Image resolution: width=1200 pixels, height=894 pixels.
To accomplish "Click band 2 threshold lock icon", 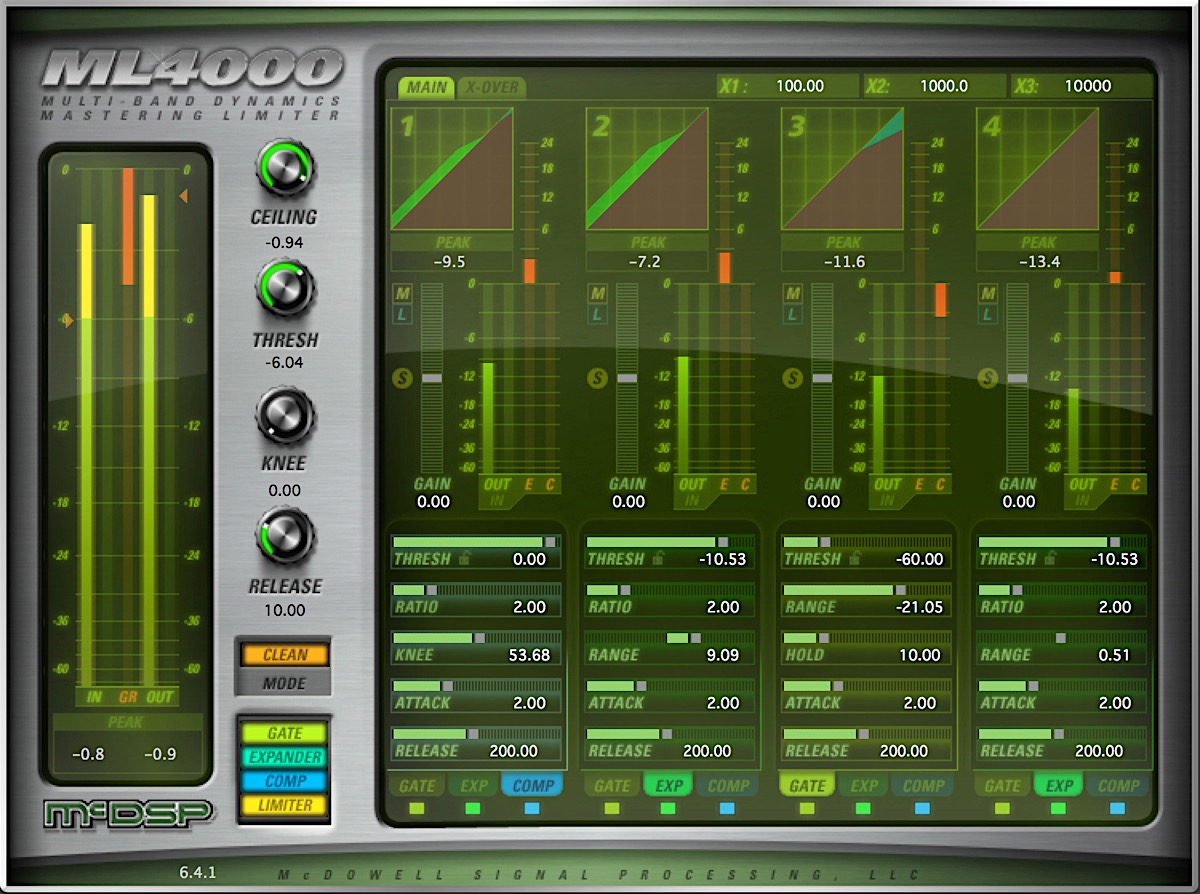I will pyautogui.click(x=659, y=559).
